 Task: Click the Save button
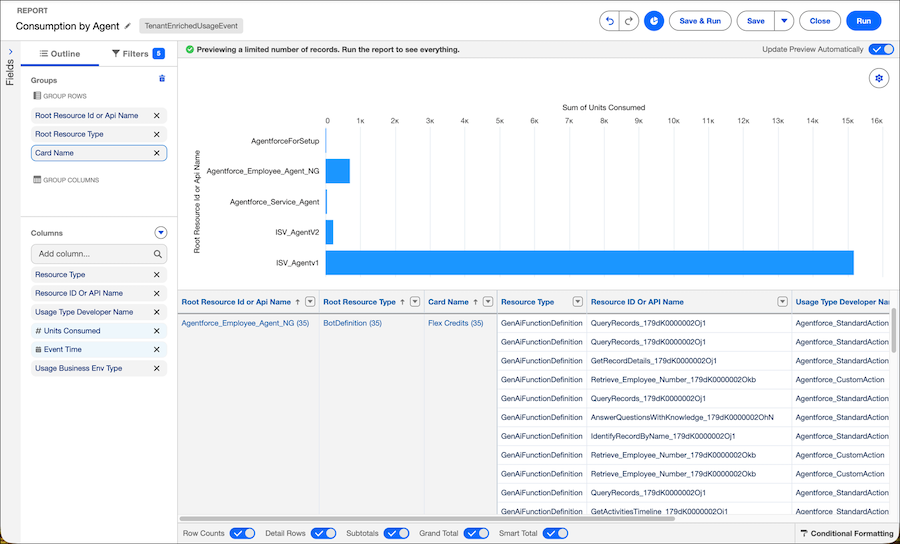755,21
